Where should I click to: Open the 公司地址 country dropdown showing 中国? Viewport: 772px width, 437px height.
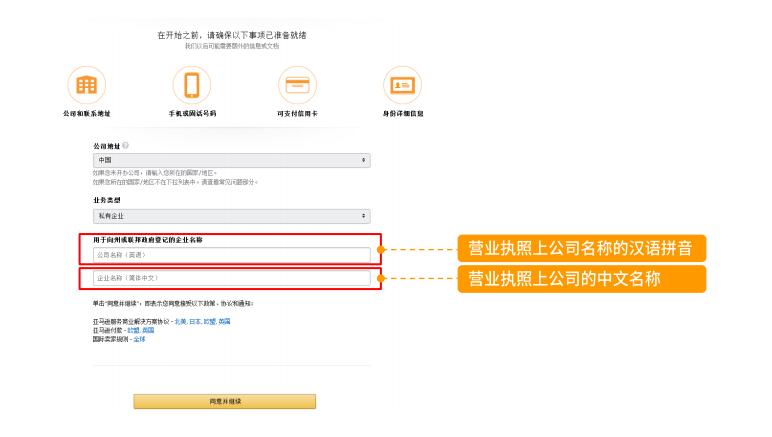231,160
